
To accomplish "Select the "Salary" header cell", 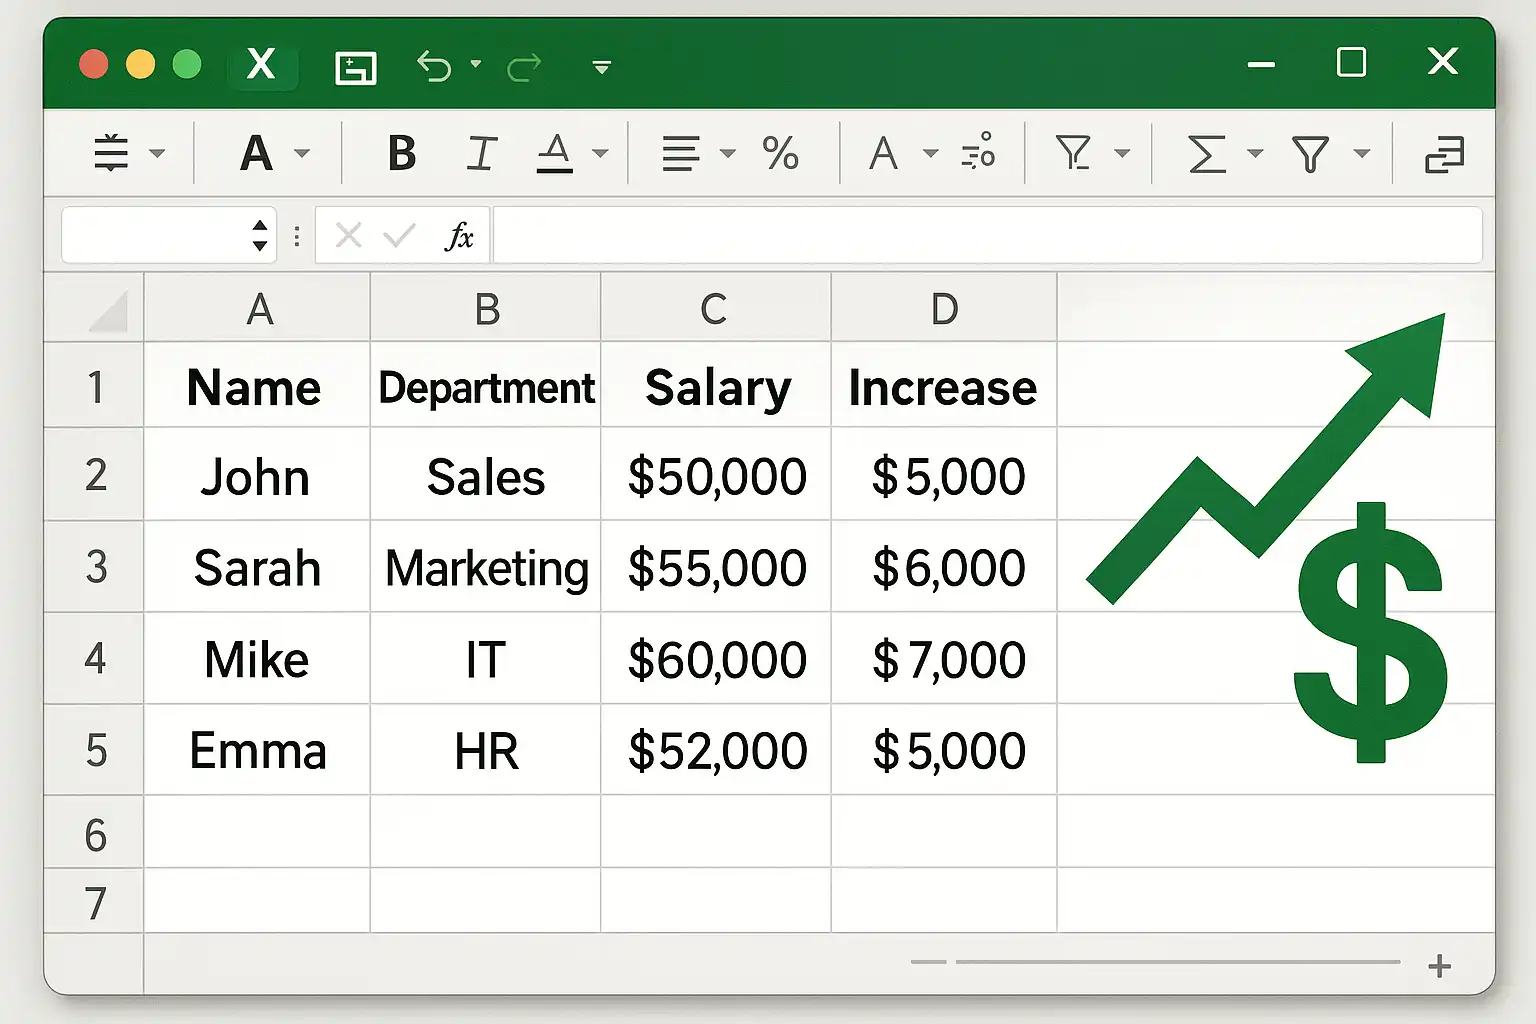I will point(716,386).
